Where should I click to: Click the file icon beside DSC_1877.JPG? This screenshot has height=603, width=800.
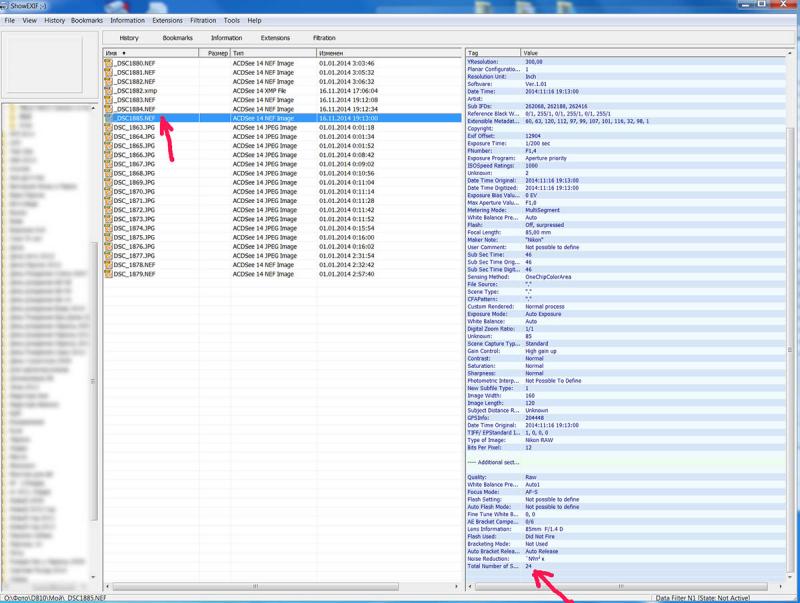(108, 256)
